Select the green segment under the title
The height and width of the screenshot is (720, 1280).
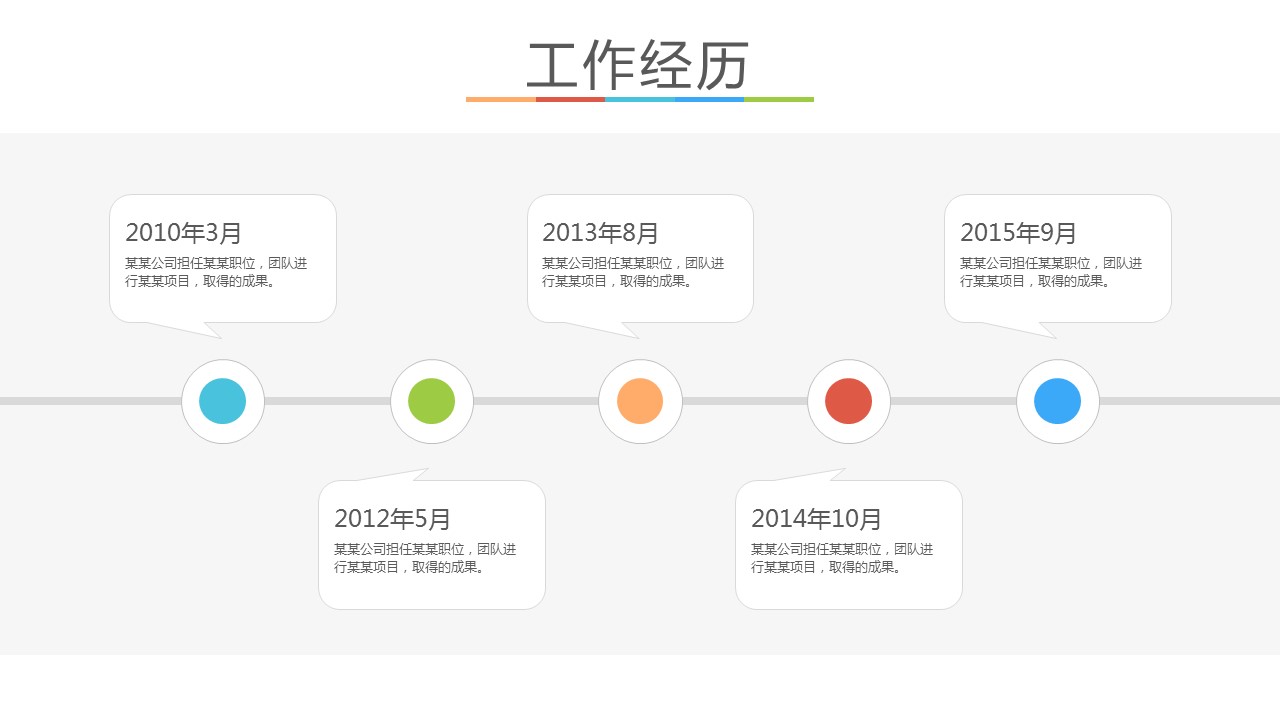779,99
